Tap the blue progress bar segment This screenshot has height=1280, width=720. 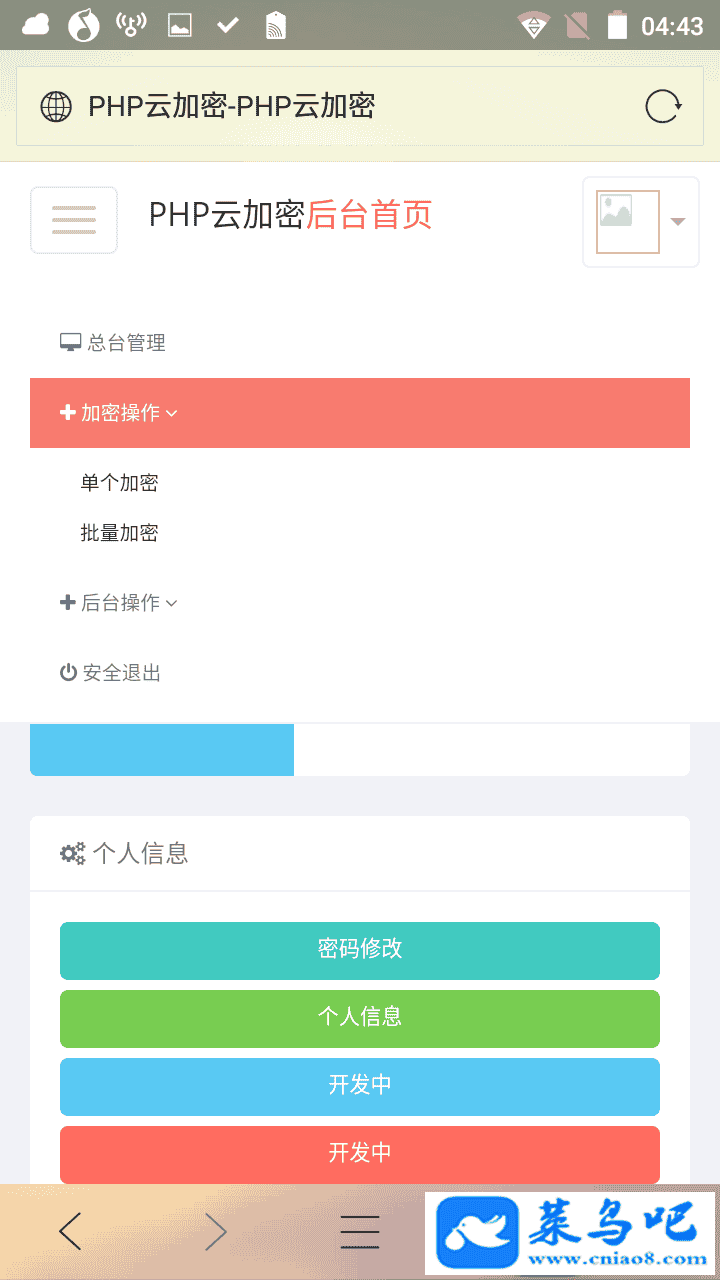tap(162, 750)
